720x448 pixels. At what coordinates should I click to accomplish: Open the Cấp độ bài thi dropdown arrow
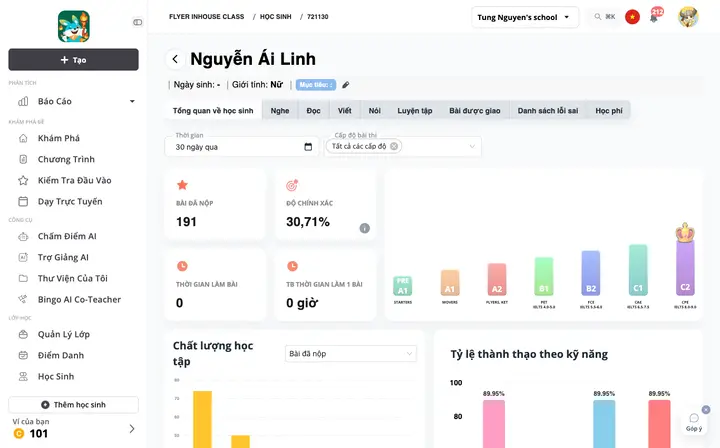pos(472,146)
